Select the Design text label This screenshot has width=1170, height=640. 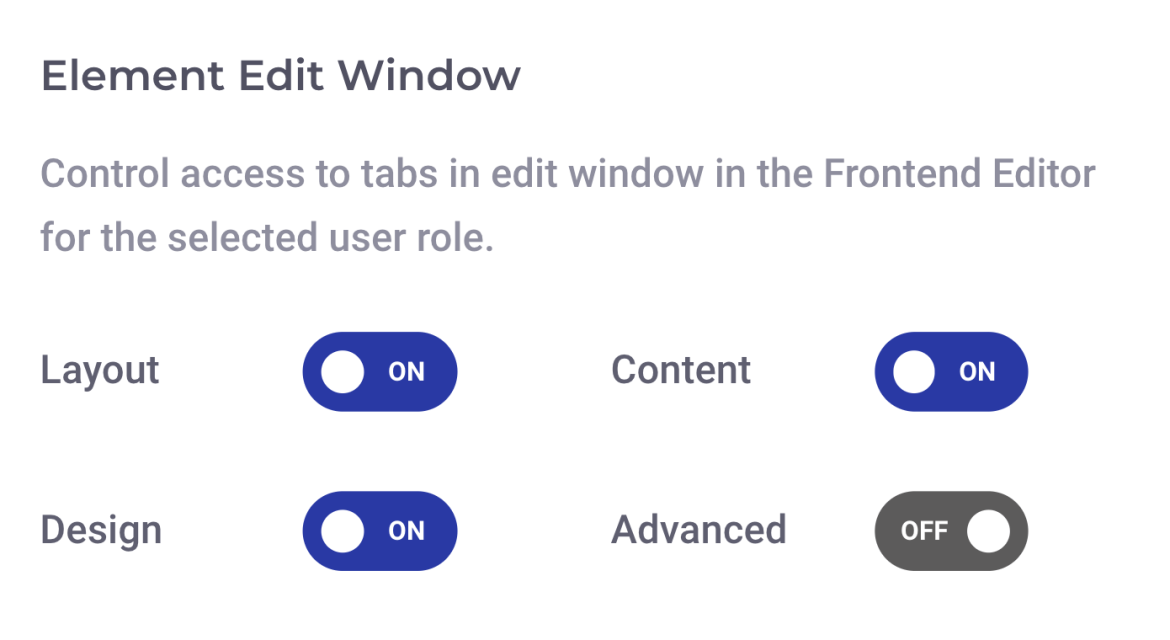coord(100,530)
